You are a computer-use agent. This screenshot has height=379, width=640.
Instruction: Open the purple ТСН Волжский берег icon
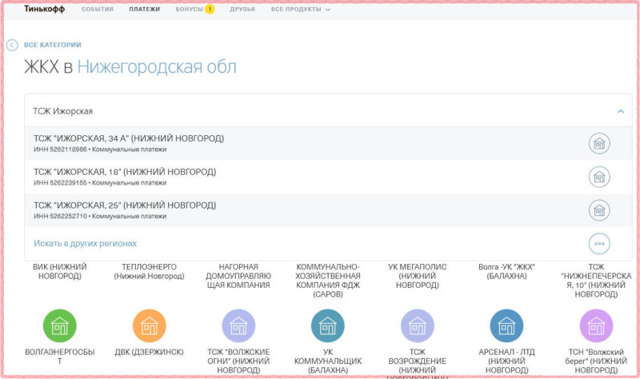596,326
